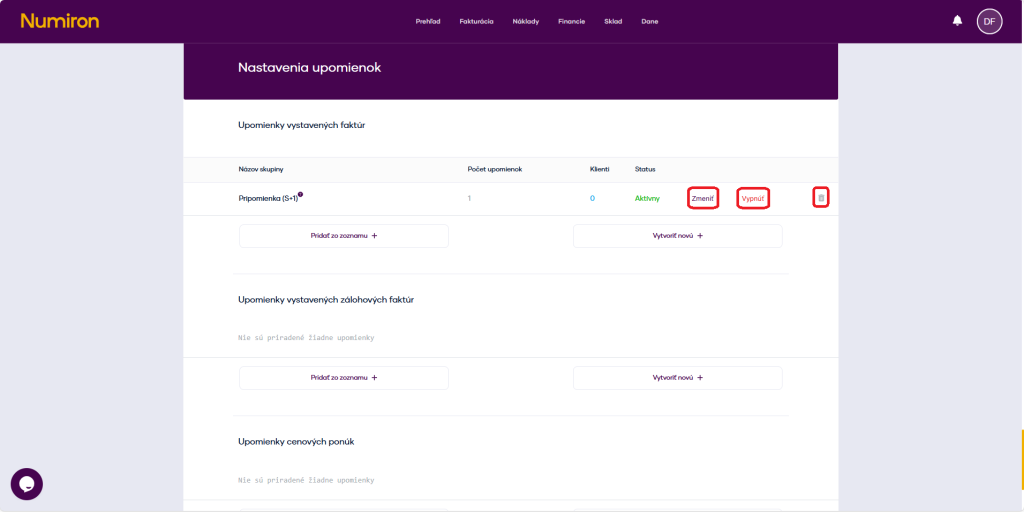Click Zmeniť to edit the reminder group

[x=703, y=198]
